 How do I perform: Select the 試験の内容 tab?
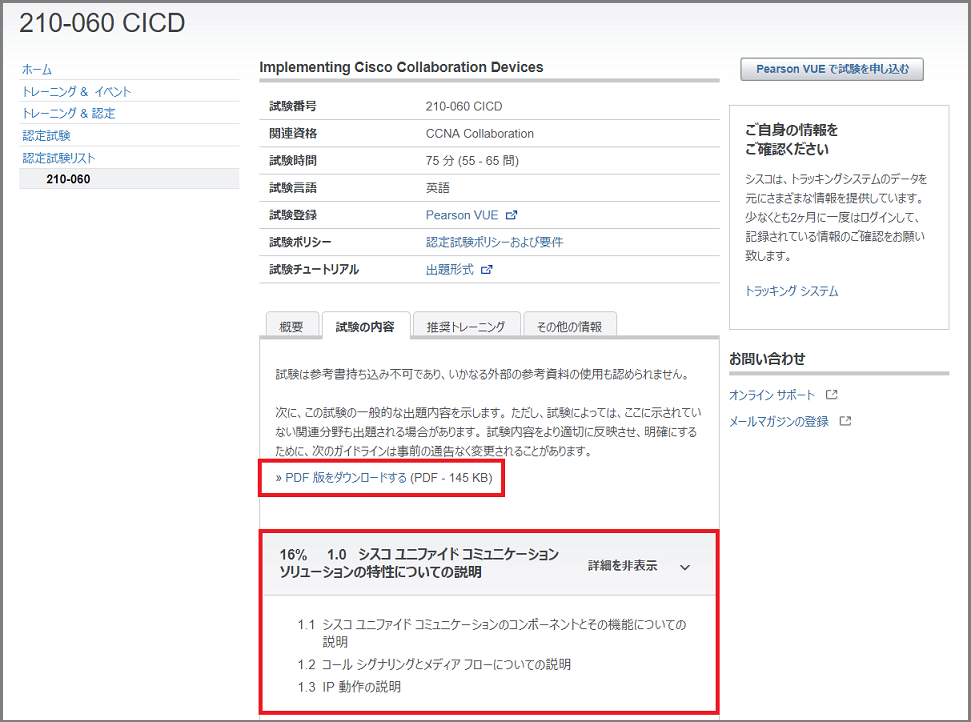click(365, 326)
